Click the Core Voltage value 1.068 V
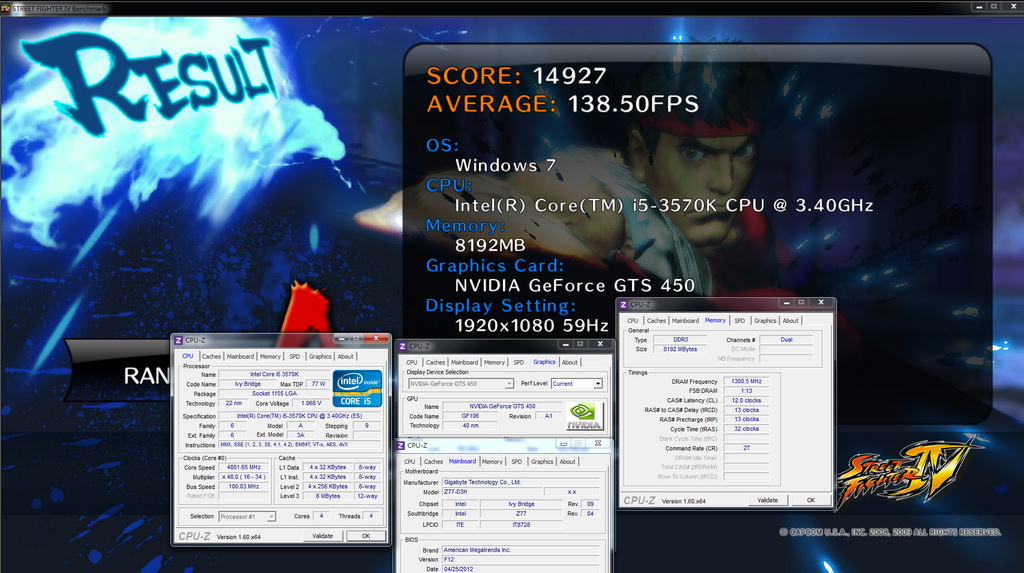1024x573 pixels. point(311,404)
